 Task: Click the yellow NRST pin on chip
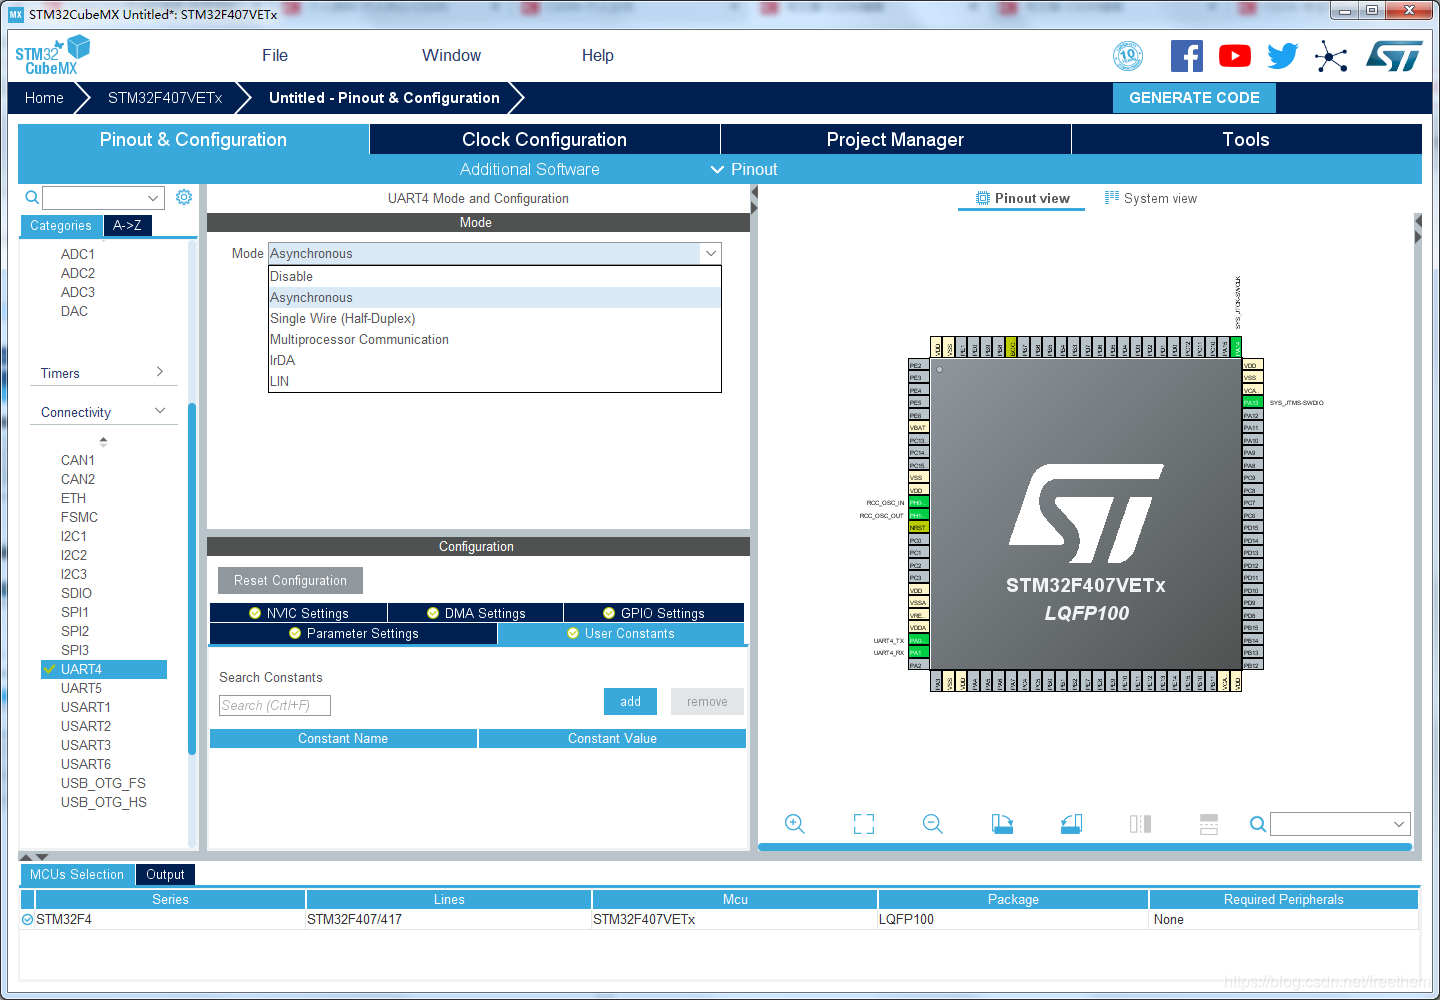coord(918,528)
